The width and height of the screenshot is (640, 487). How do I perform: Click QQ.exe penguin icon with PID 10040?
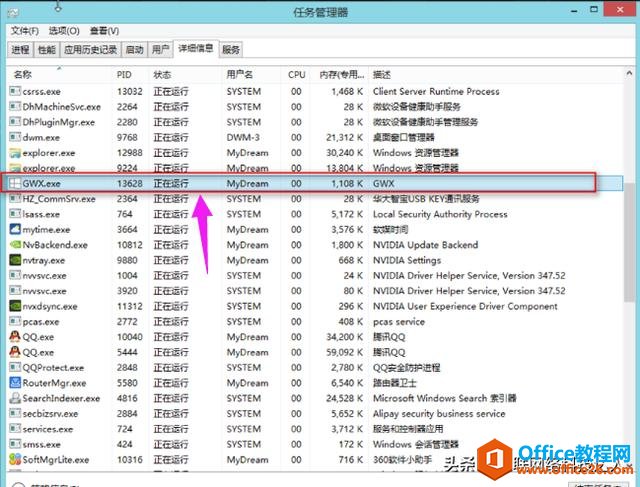pos(15,337)
